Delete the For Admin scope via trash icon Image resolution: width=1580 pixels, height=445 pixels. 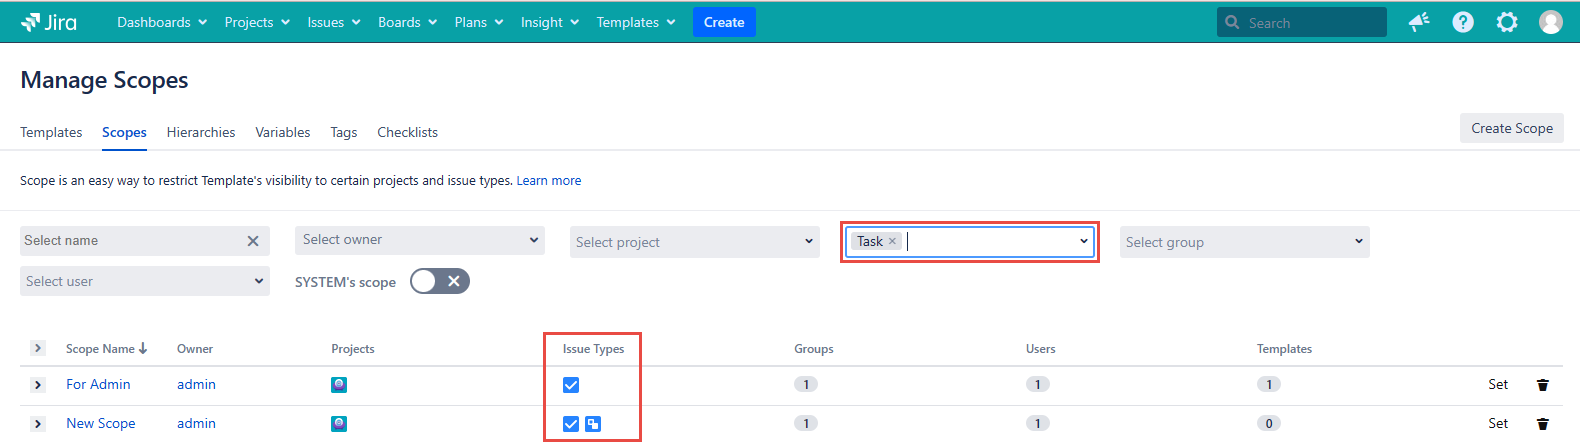click(x=1542, y=385)
